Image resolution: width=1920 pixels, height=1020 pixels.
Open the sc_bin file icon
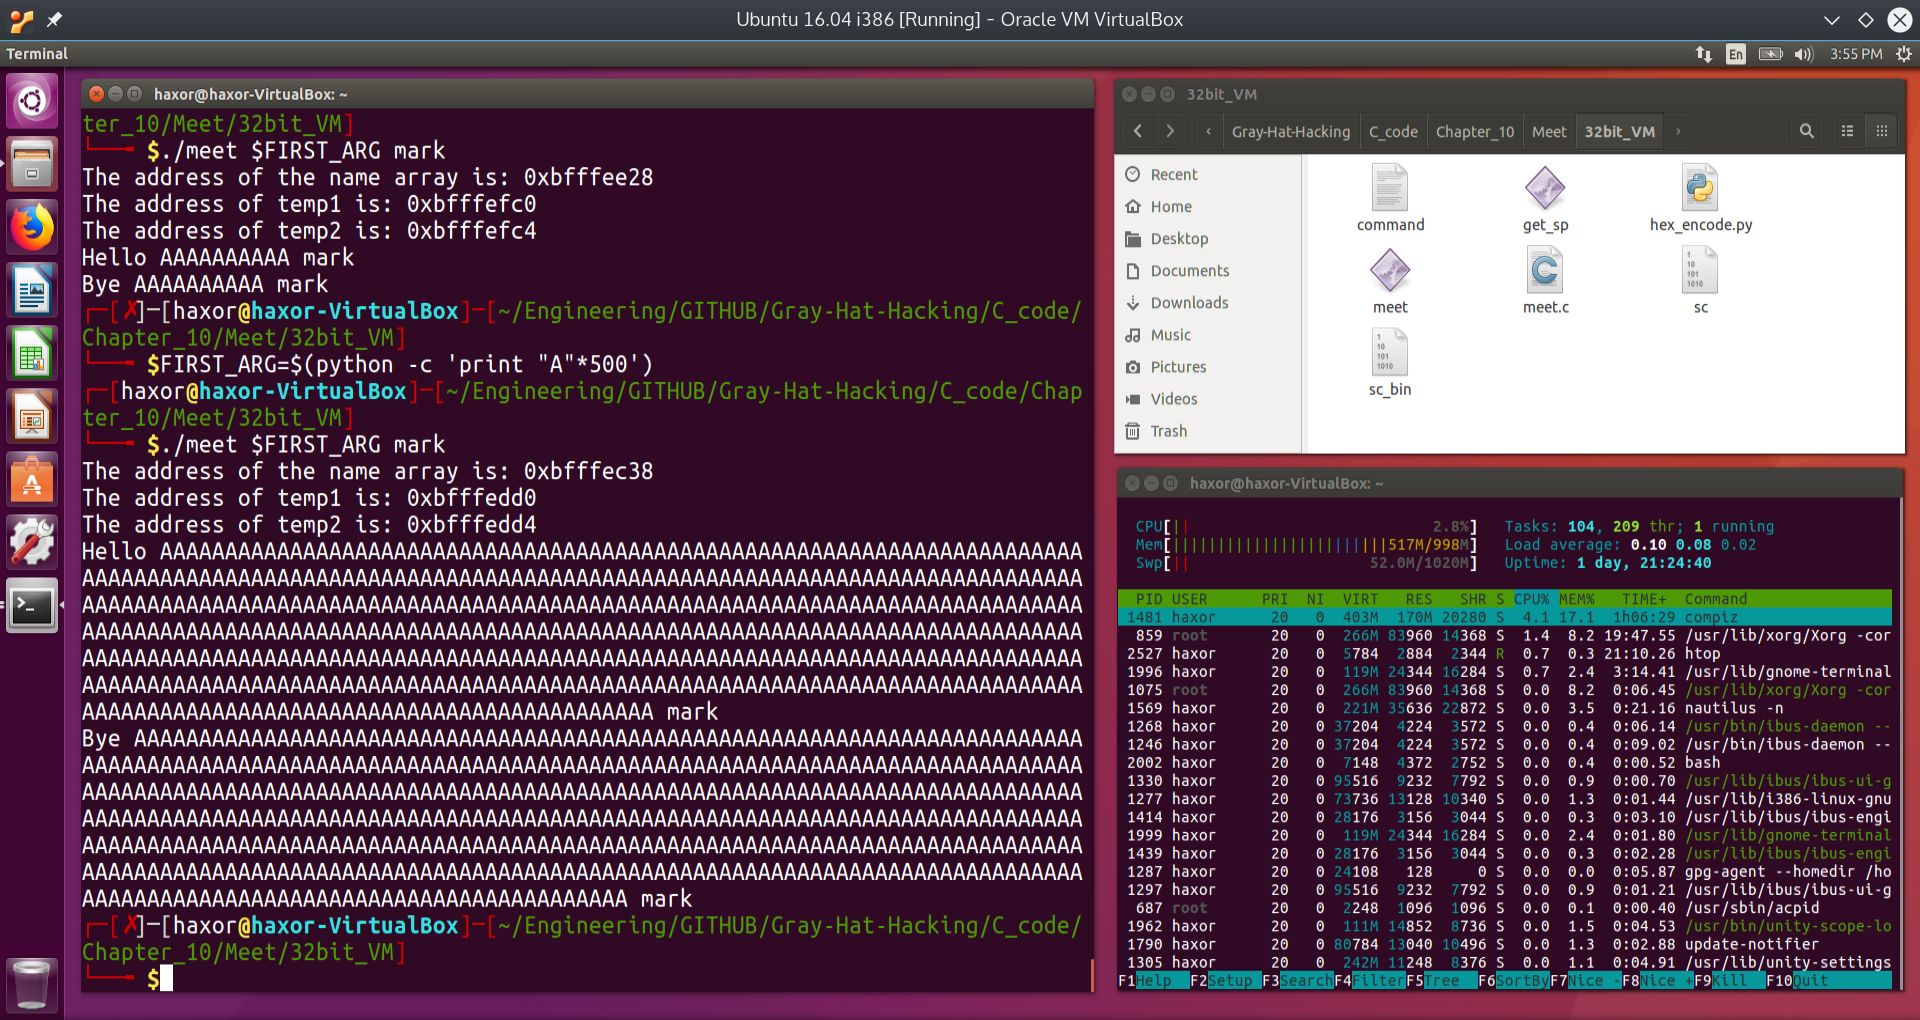[x=1389, y=352]
